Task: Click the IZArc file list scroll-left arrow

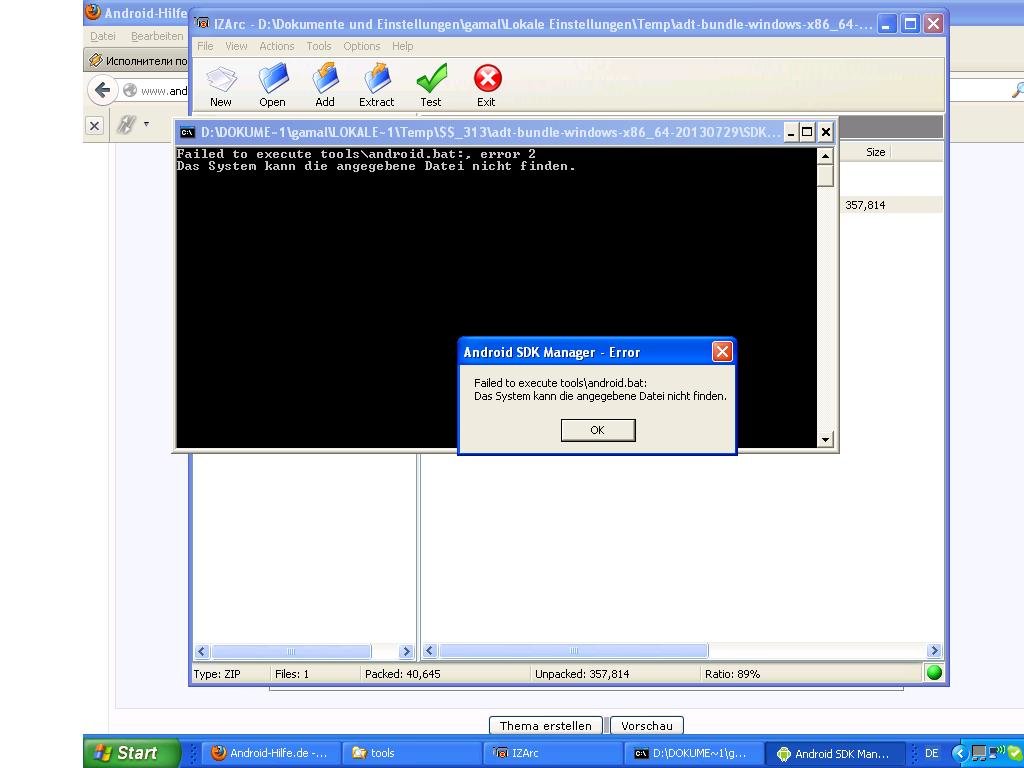Action: [430, 650]
